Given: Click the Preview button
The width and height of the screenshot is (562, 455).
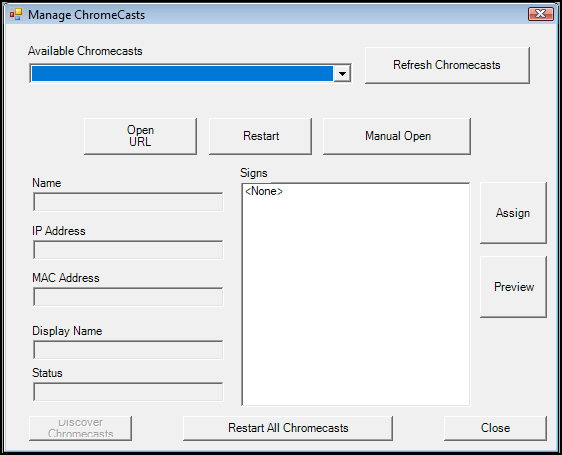Looking at the screenshot, I should 513,287.
